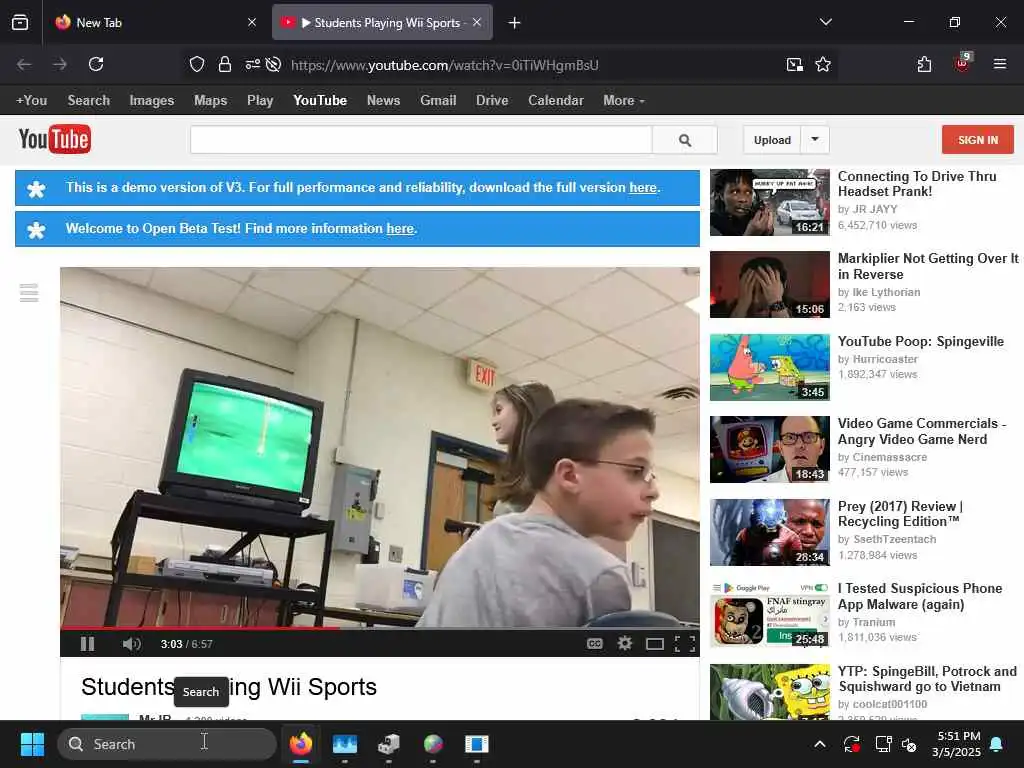Screen dimensions: 1024x768
Task: Open the guide hamburger menu beside video
Action: (x=29, y=293)
